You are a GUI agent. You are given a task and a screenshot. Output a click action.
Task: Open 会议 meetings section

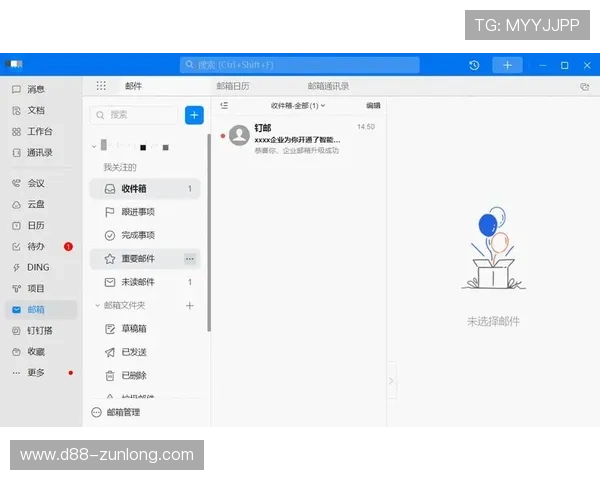point(35,183)
